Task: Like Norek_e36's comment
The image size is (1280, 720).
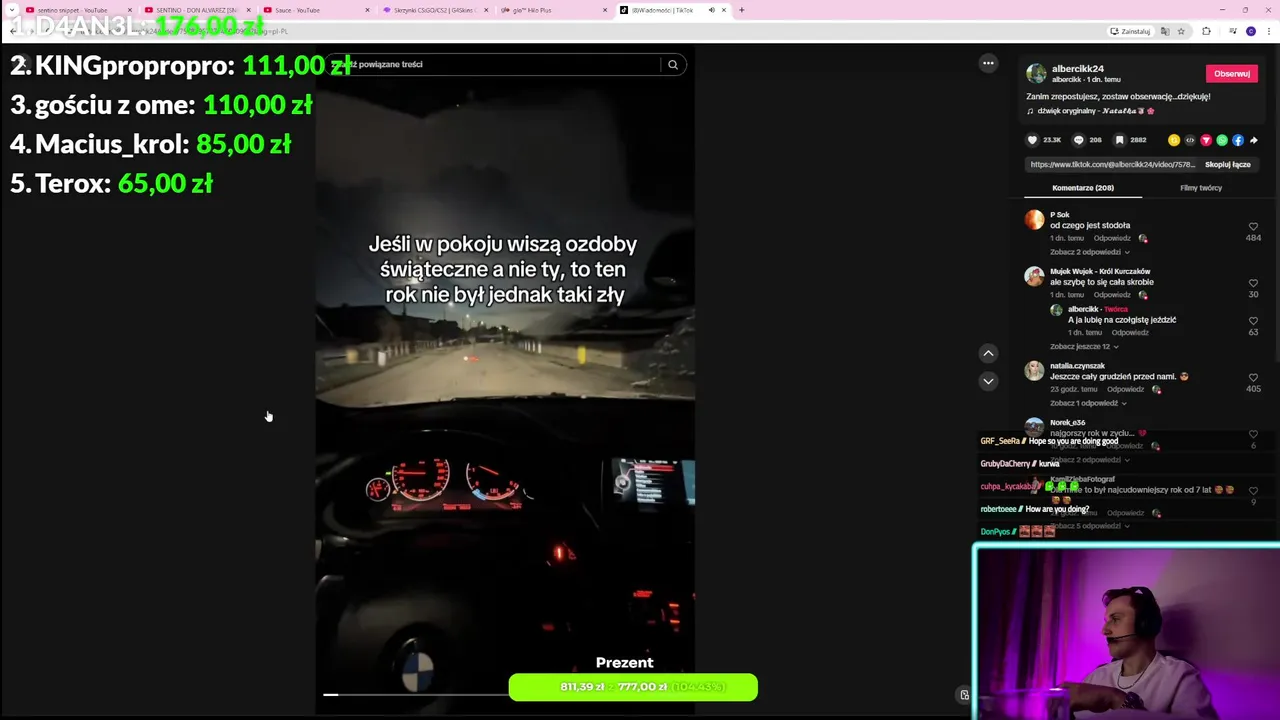Action: (1253, 434)
